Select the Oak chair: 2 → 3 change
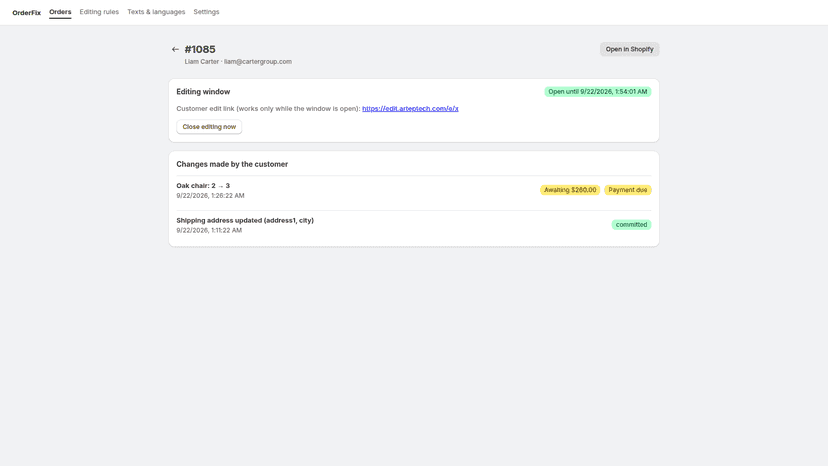This screenshot has height=466, width=828. tap(203, 185)
